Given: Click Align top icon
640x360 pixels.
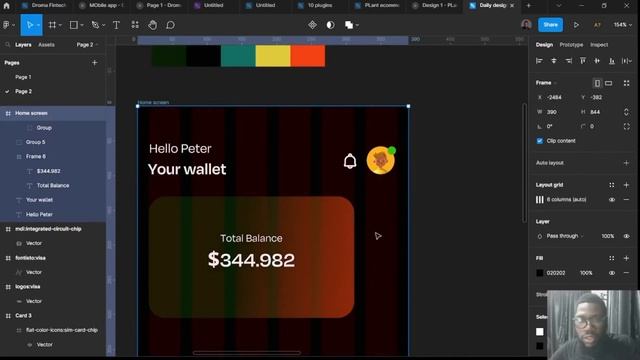Looking at the screenshot, I should tap(583, 61).
